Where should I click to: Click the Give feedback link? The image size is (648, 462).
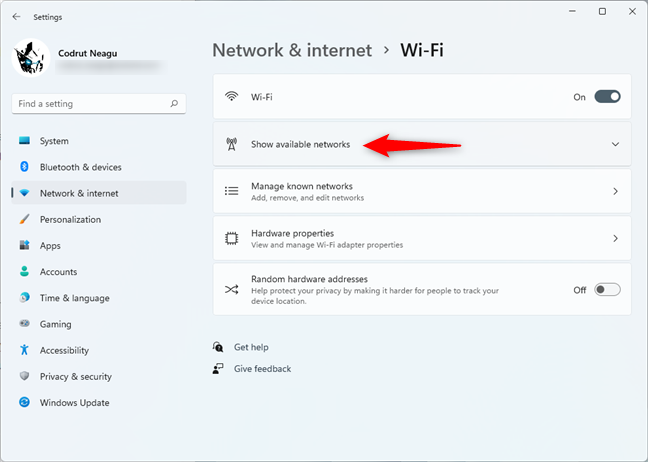point(262,368)
